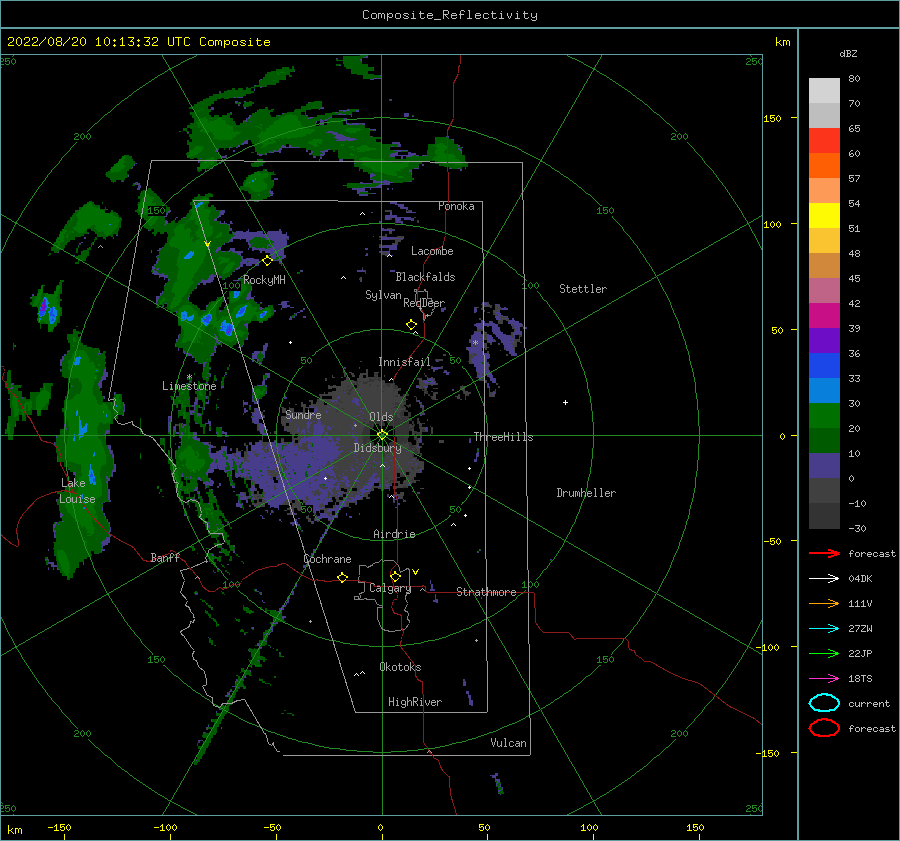Click the current legend label text
The width and height of the screenshot is (900, 841).
[x=869, y=703]
